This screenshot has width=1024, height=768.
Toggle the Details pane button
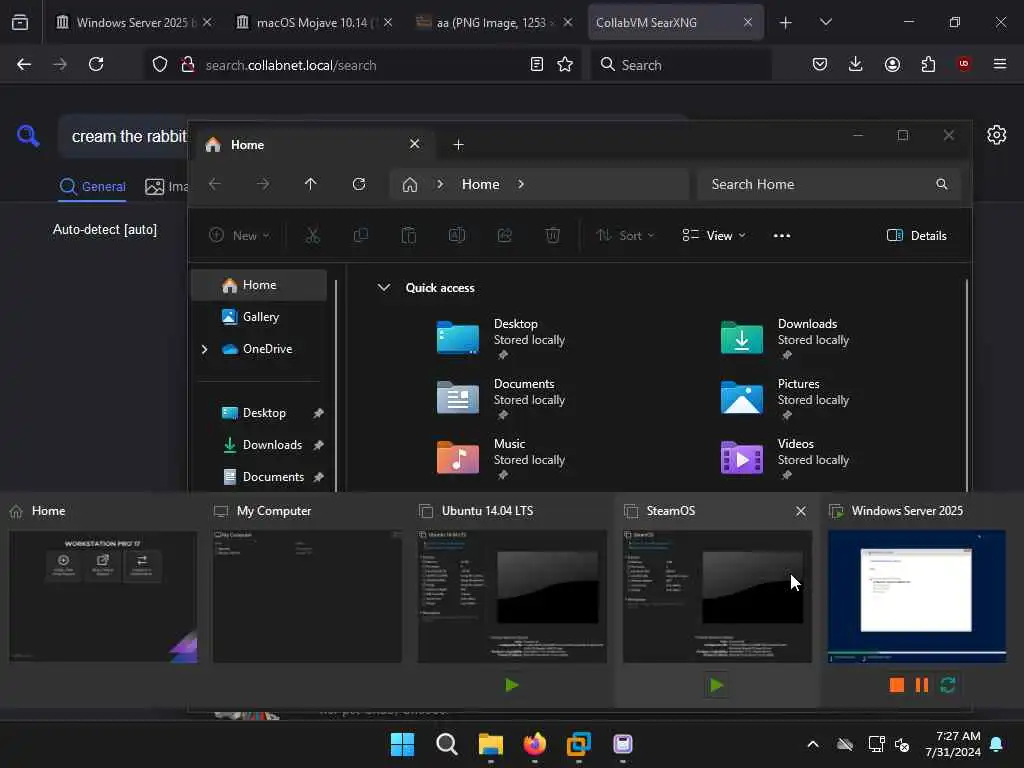[917, 236]
